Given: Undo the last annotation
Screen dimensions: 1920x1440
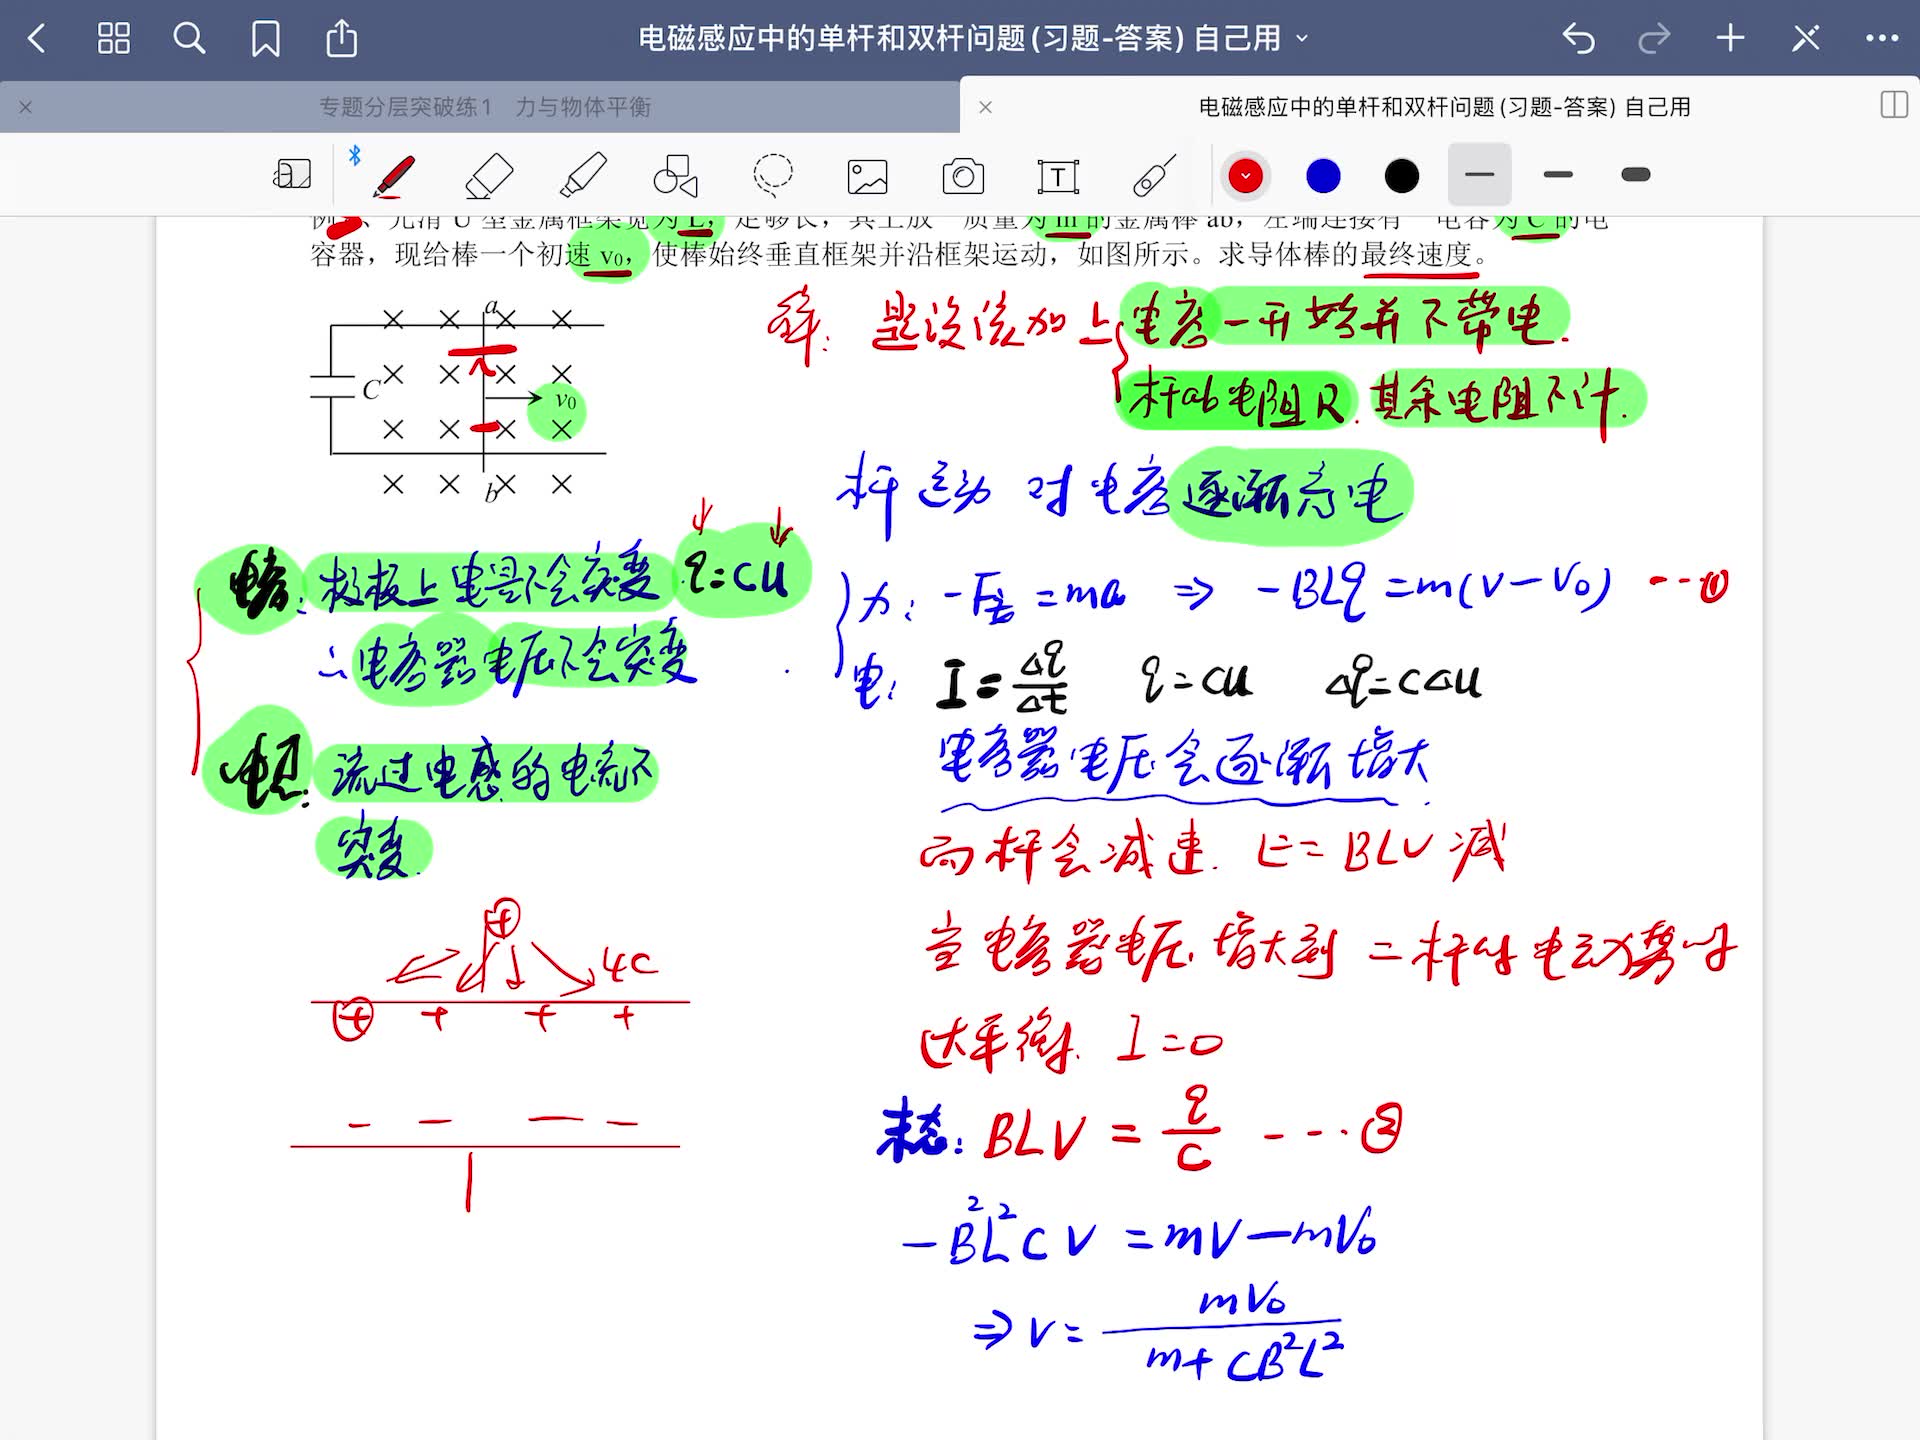Looking at the screenshot, I should coord(1578,38).
